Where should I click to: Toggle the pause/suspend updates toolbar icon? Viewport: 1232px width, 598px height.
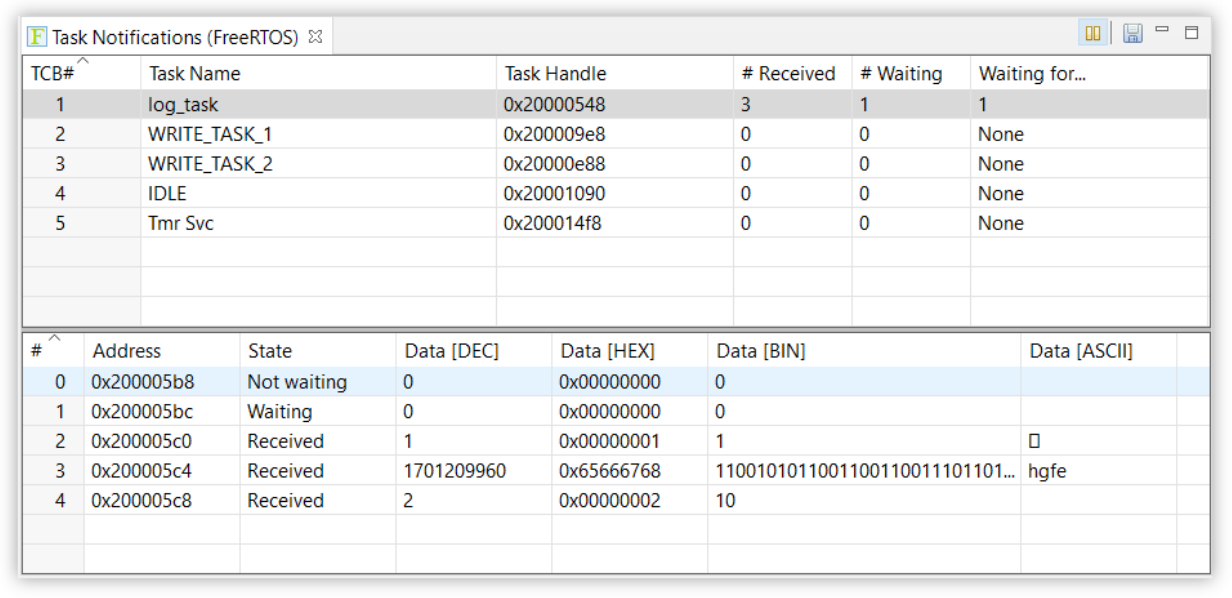point(1092,33)
